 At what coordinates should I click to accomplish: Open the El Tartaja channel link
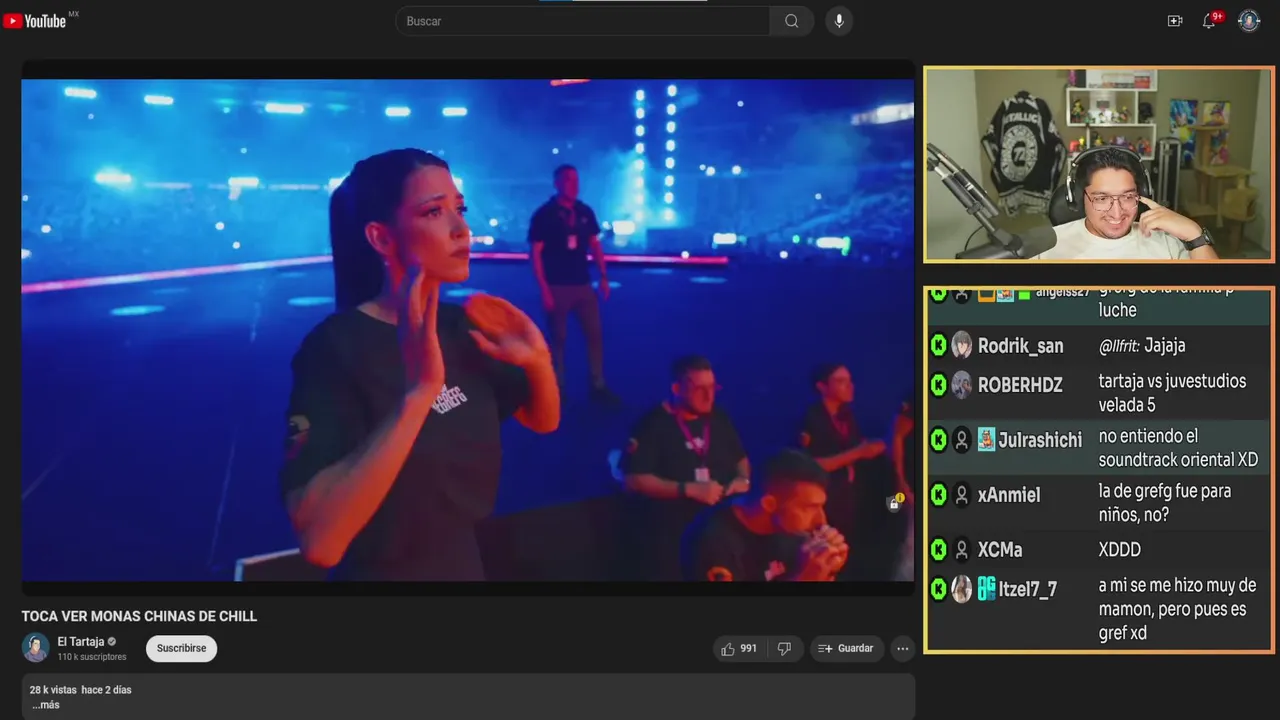[81, 642]
